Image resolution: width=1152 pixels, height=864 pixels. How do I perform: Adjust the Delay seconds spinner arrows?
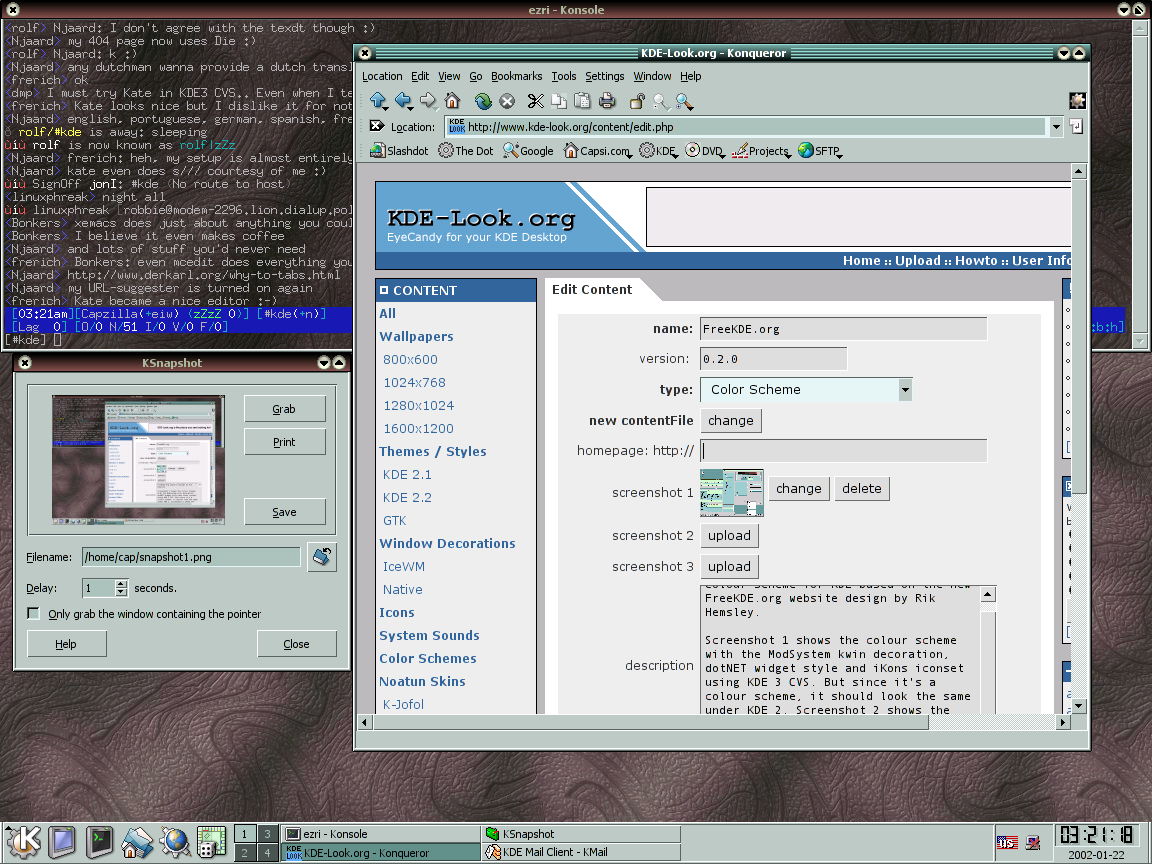click(121, 588)
